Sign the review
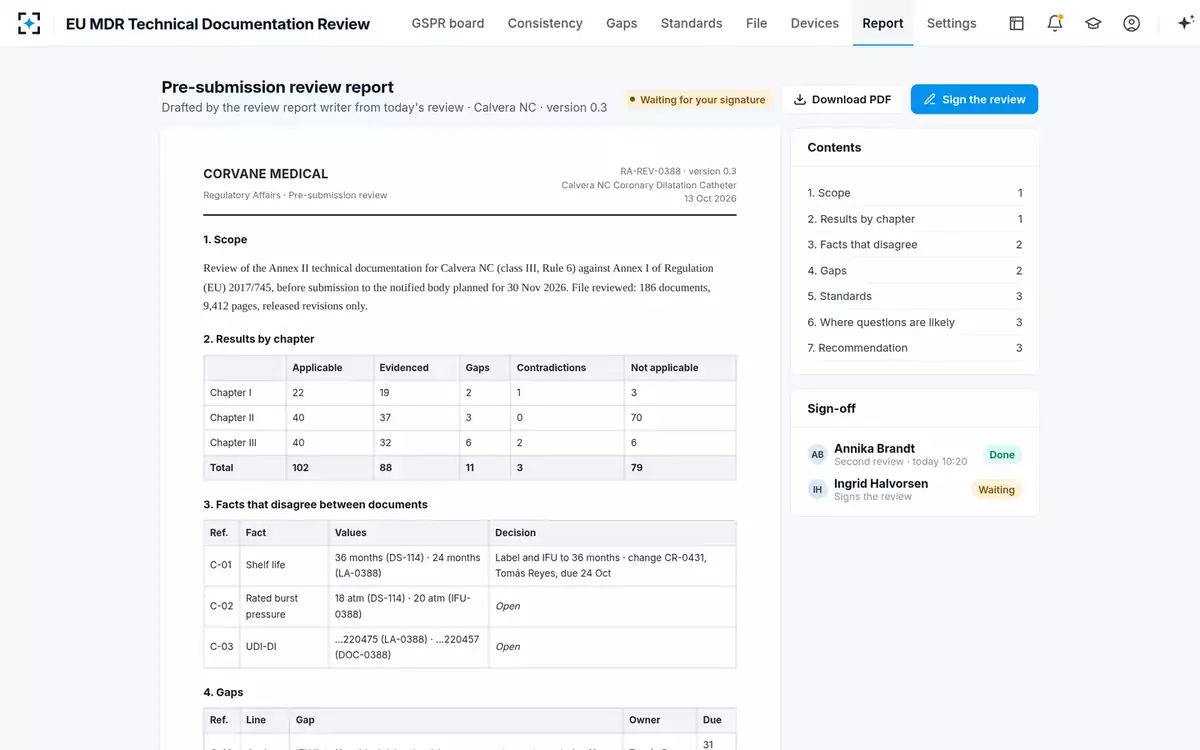 pos(974,99)
